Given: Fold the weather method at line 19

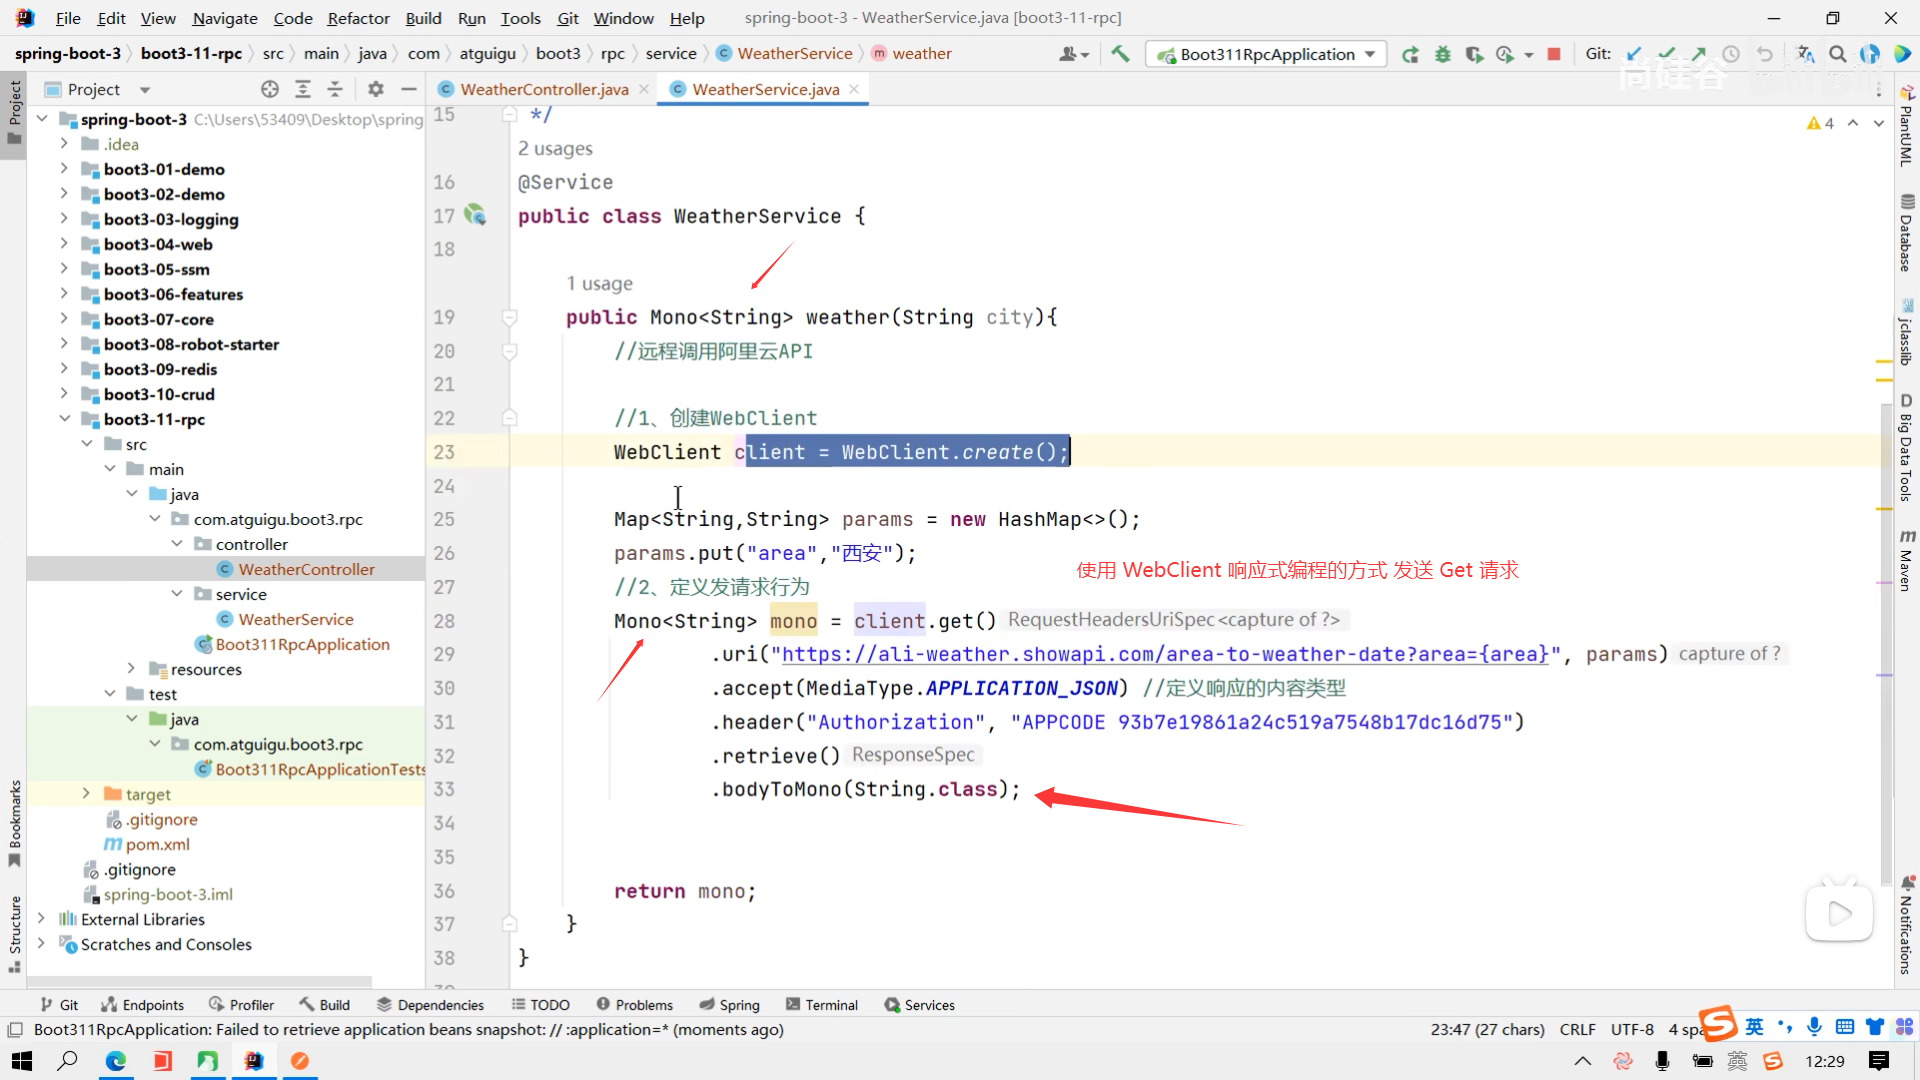Looking at the screenshot, I should [x=509, y=317].
